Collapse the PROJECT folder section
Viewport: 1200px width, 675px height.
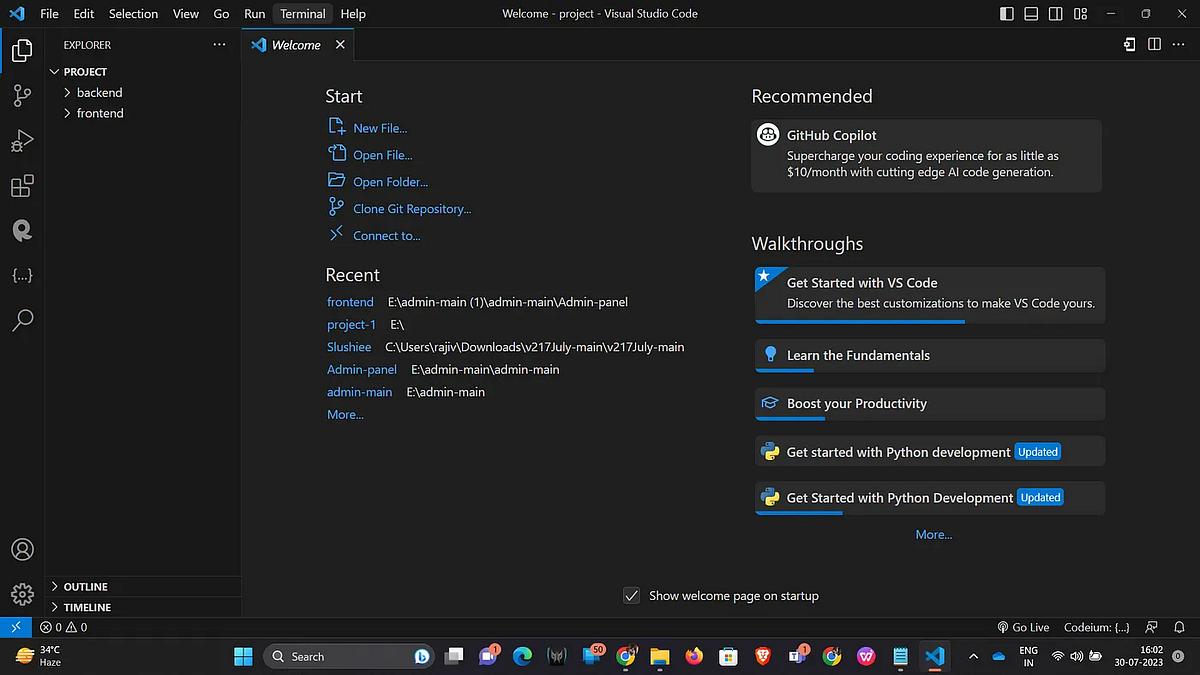[145, 72]
